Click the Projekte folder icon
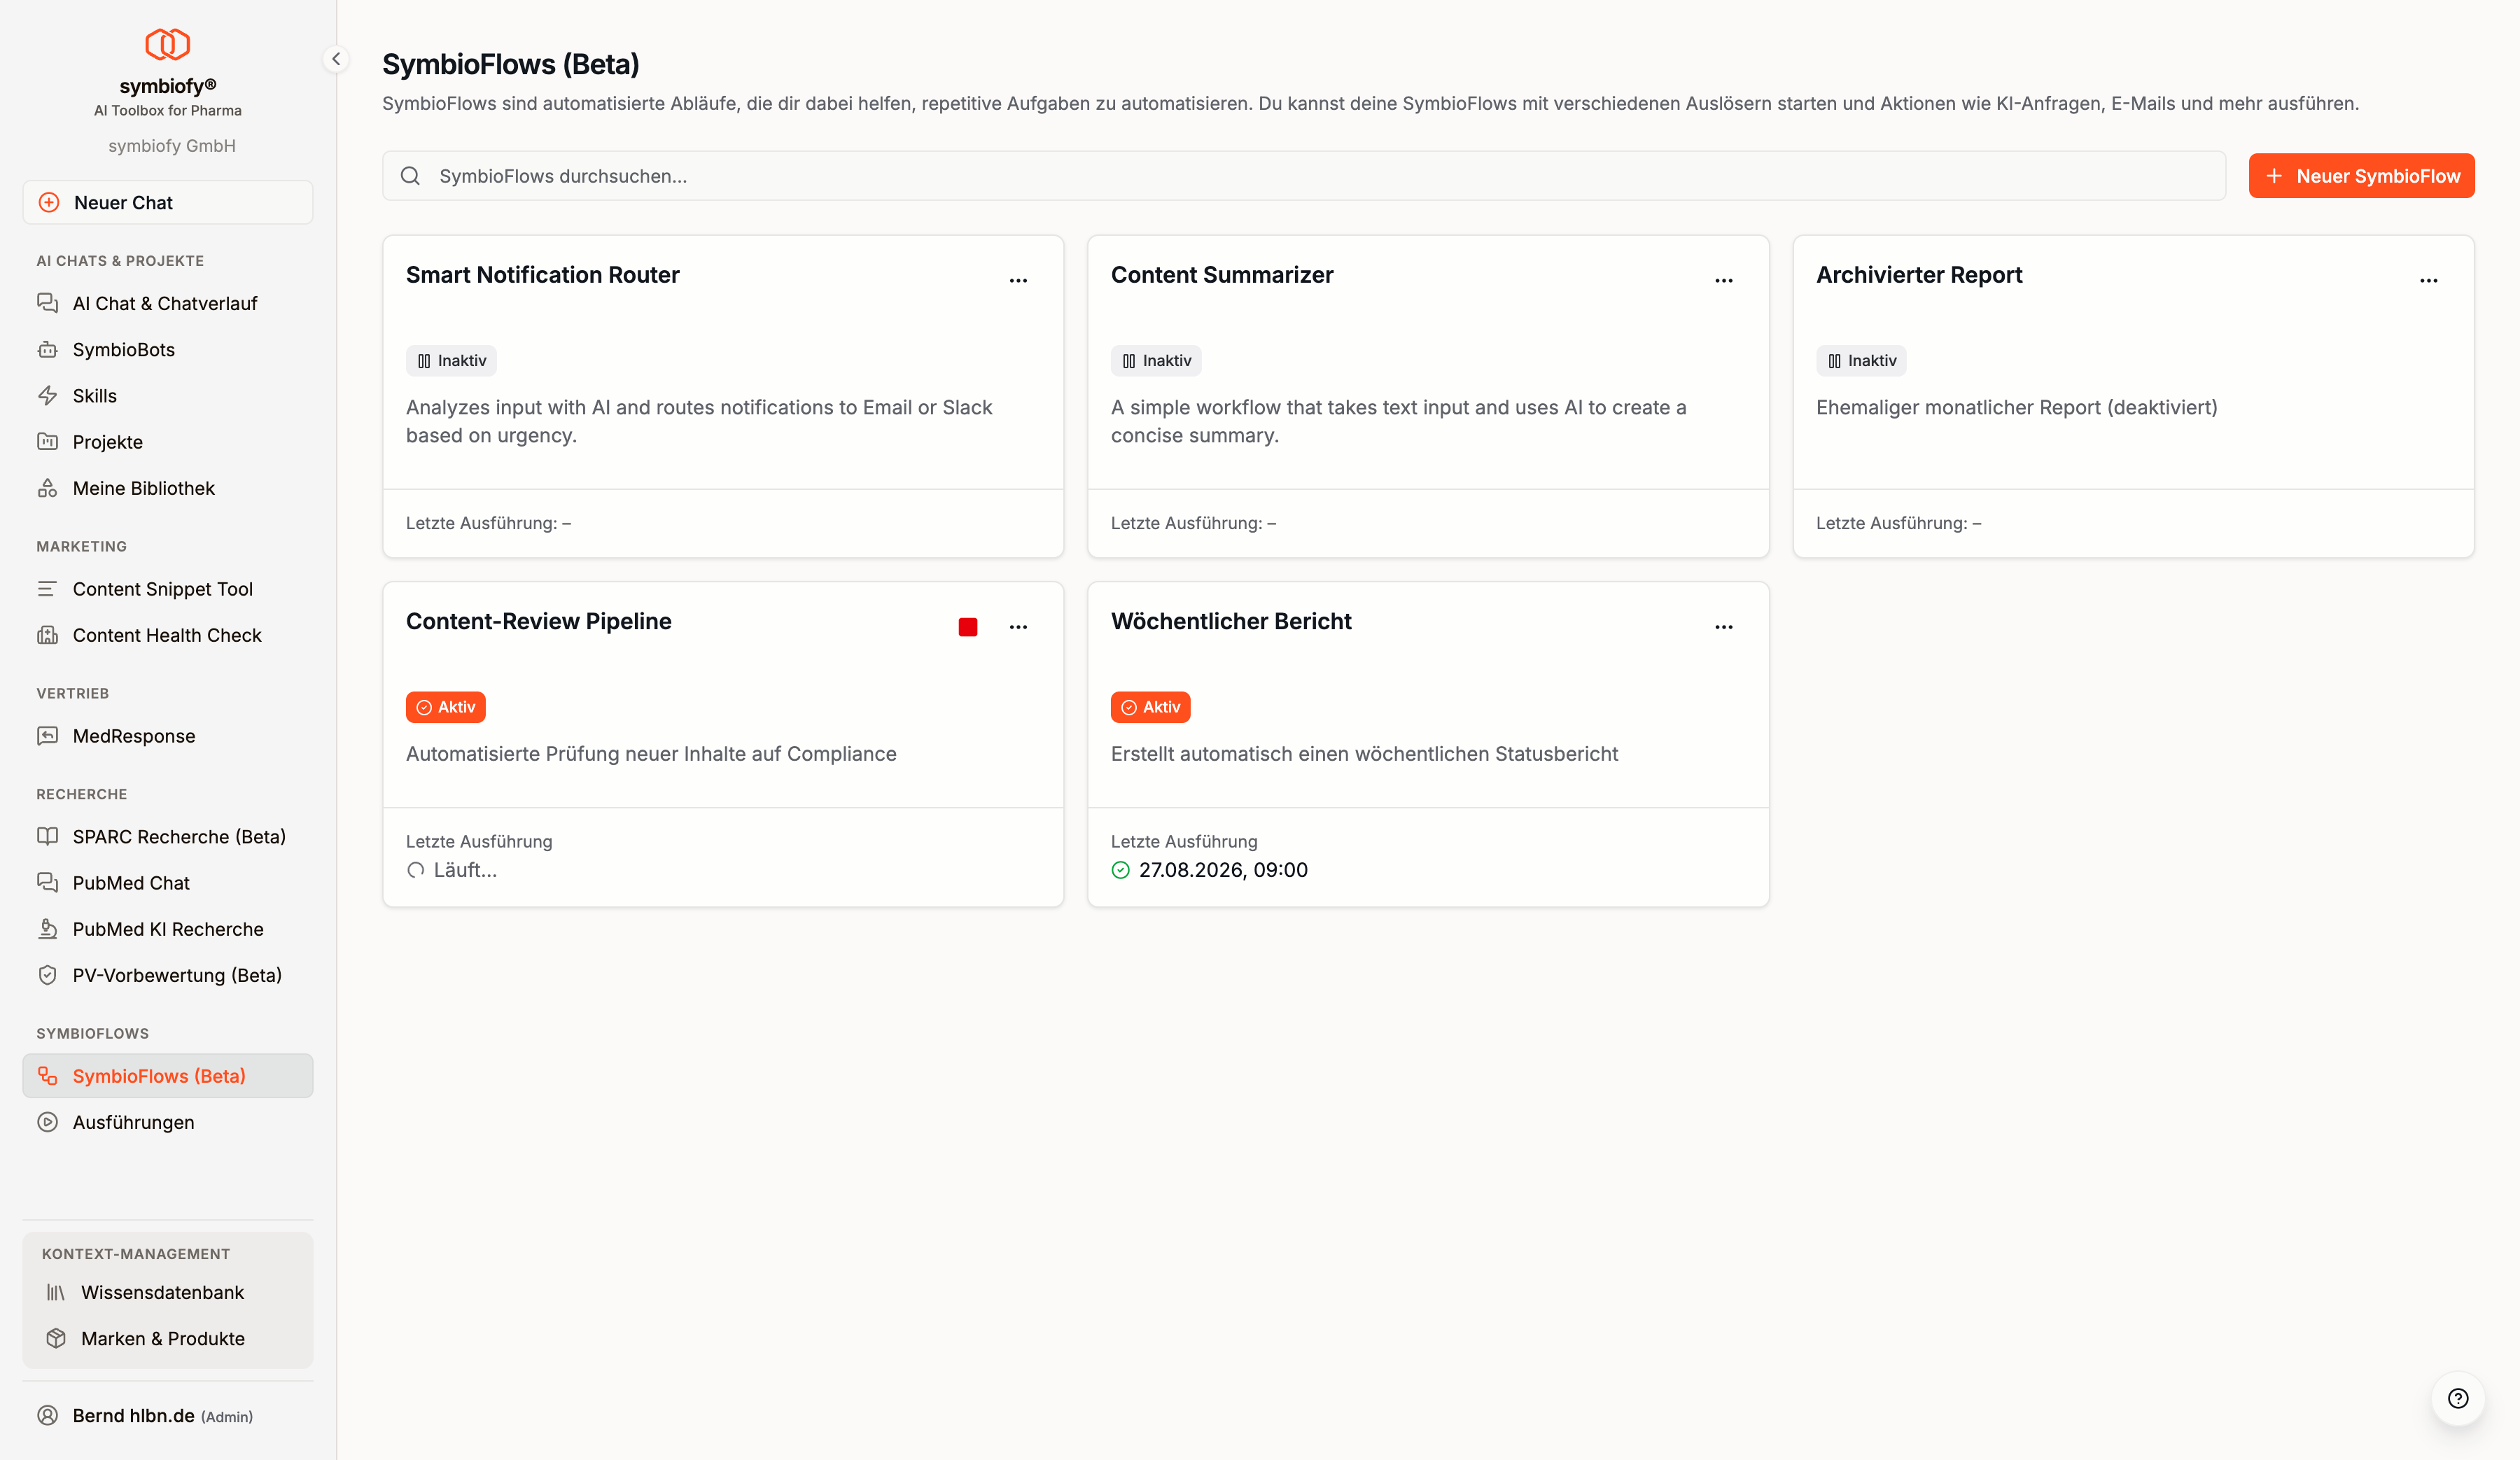Screen dimensions: 2520x1460 click(47, 441)
